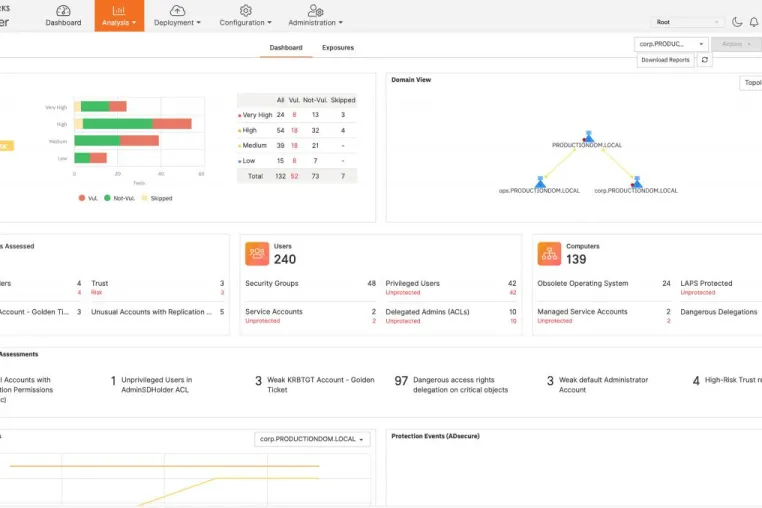Image resolution: width=762 pixels, height=508 pixels.
Task: Click the Users count 240
Action: click(285, 260)
